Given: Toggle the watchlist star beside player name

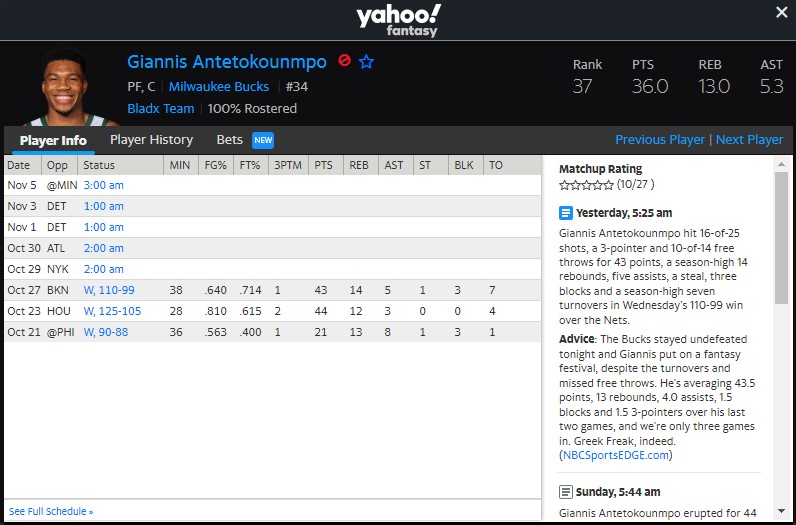Looking at the screenshot, I should click(366, 61).
